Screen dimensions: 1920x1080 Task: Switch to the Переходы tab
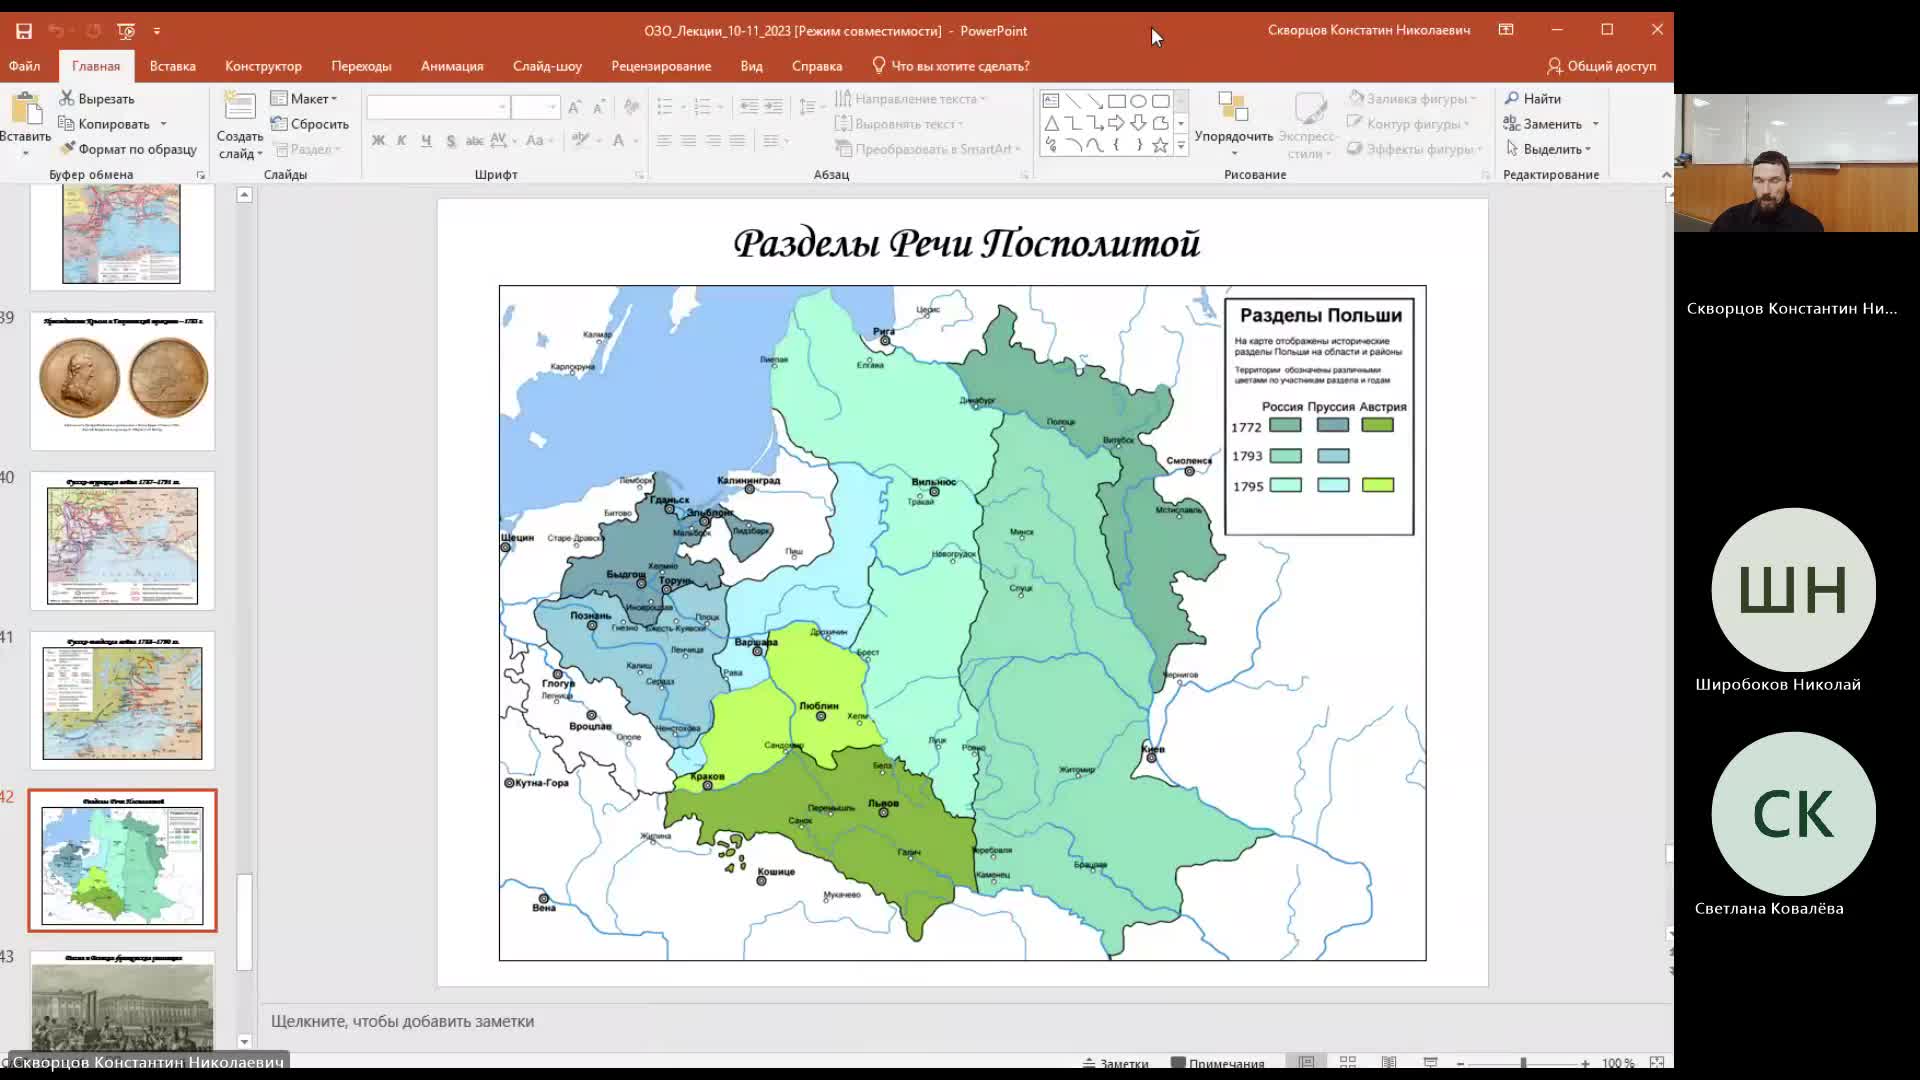361,66
